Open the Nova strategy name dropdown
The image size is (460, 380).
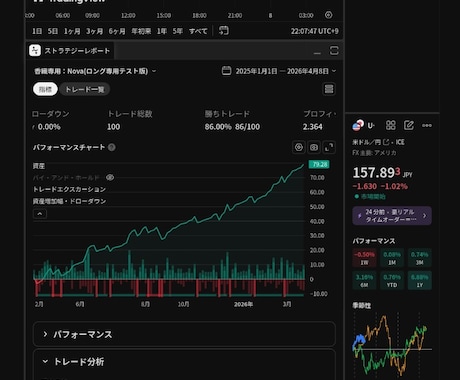click(95, 71)
